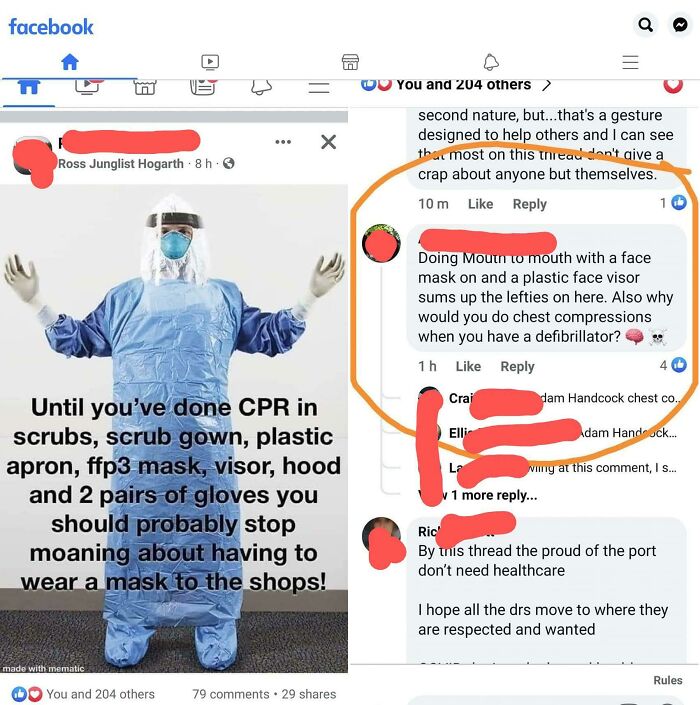Open the Rules link
The image size is (700, 705).
[x=668, y=680]
